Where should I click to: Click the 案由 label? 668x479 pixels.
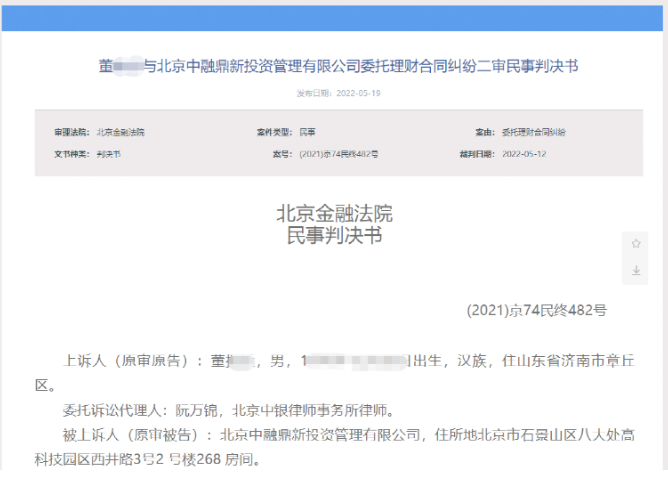coord(485,133)
